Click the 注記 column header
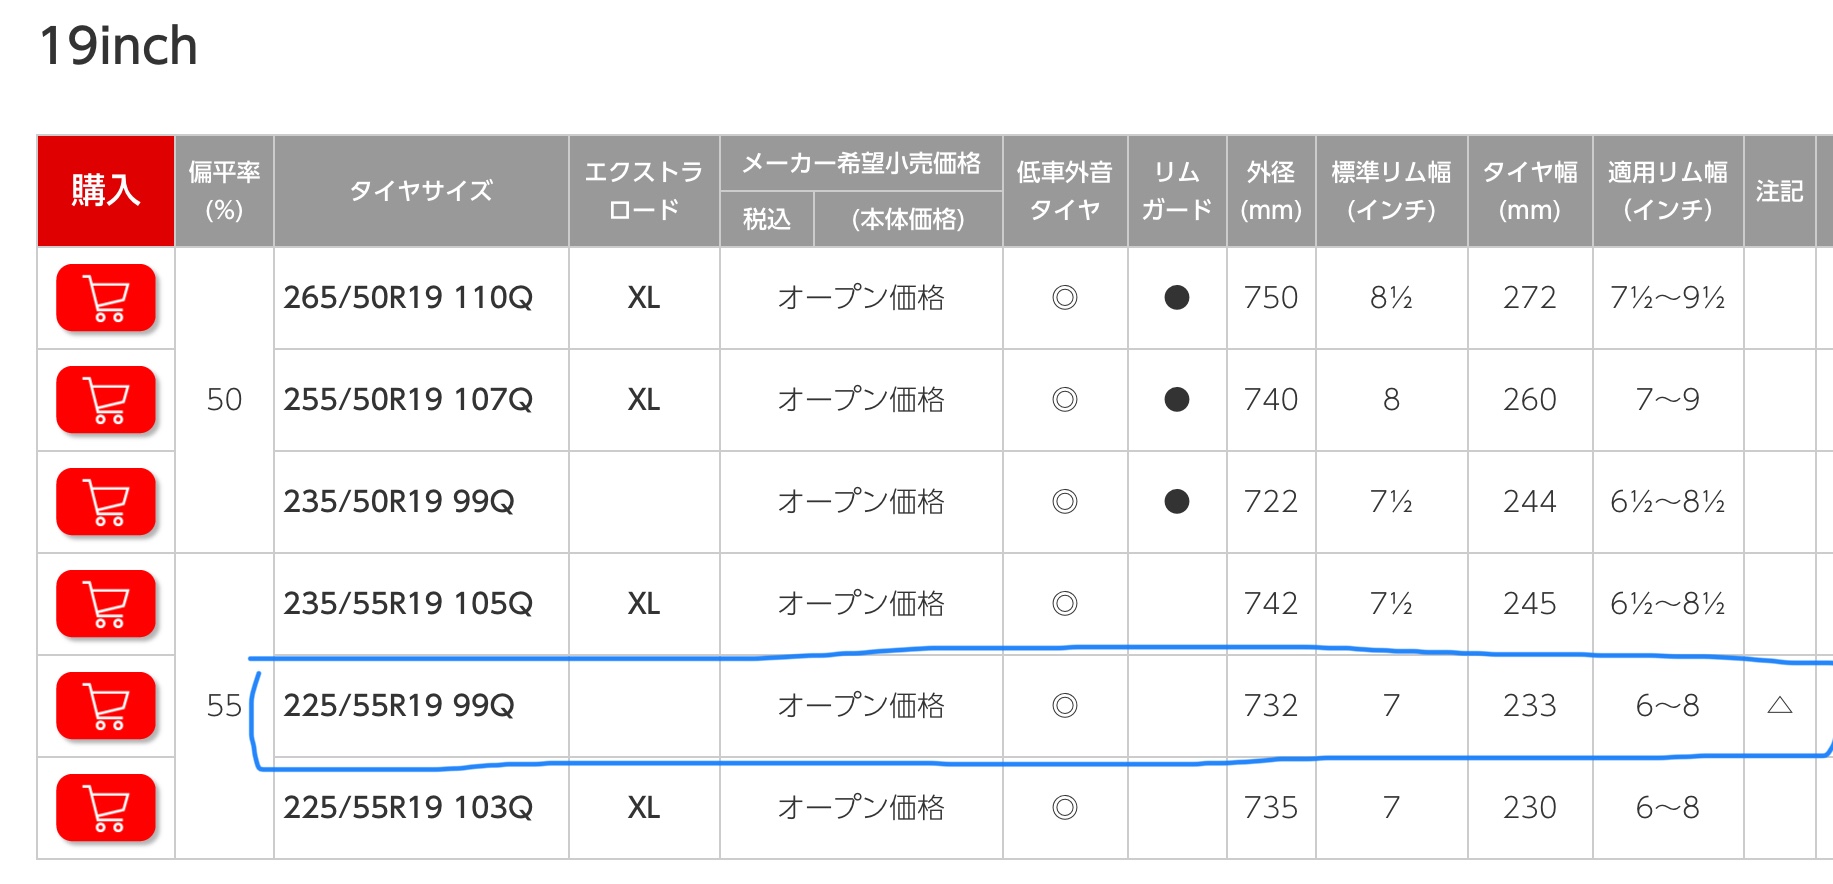This screenshot has height=884, width=1833. tap(1779, 191)
